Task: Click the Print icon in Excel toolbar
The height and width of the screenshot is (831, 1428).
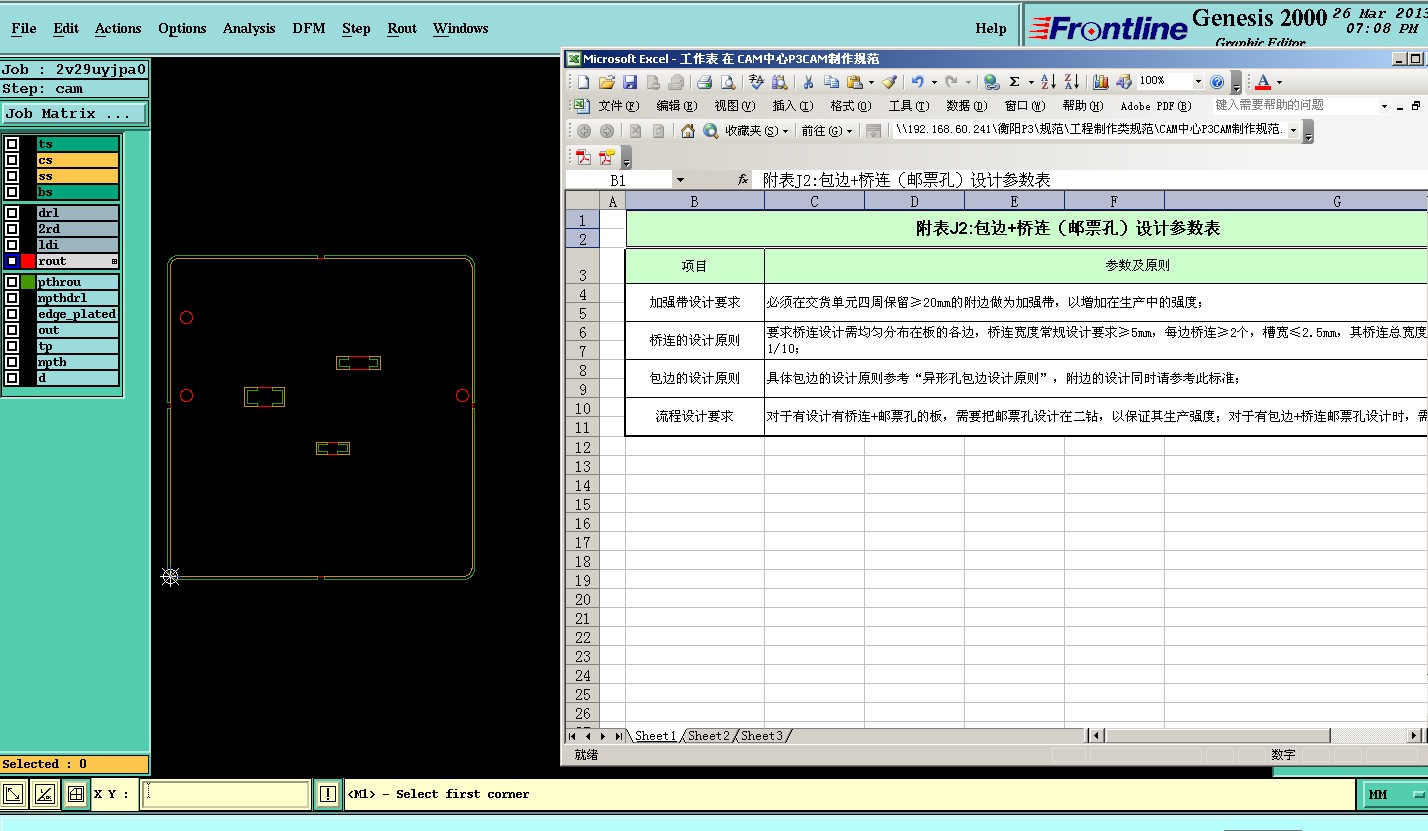Action: coord(704,82)
